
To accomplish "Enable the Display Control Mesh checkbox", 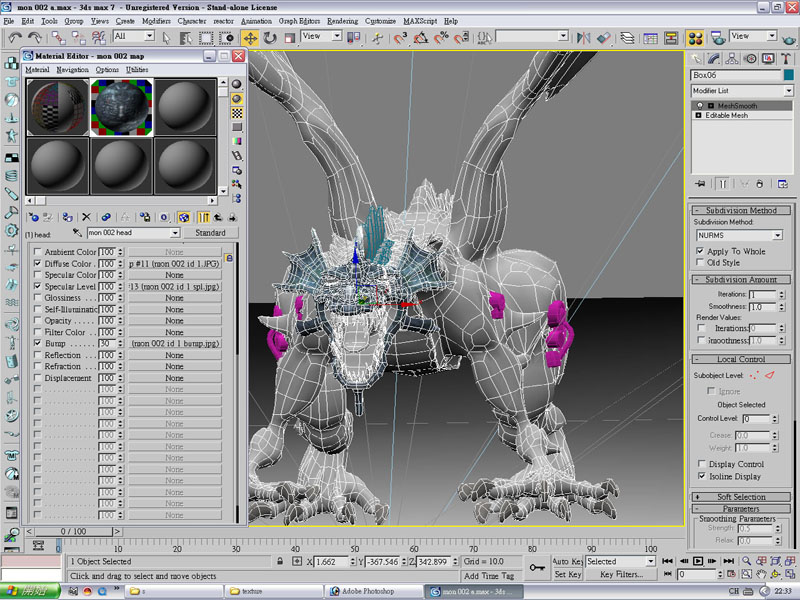I will (702, 464).
